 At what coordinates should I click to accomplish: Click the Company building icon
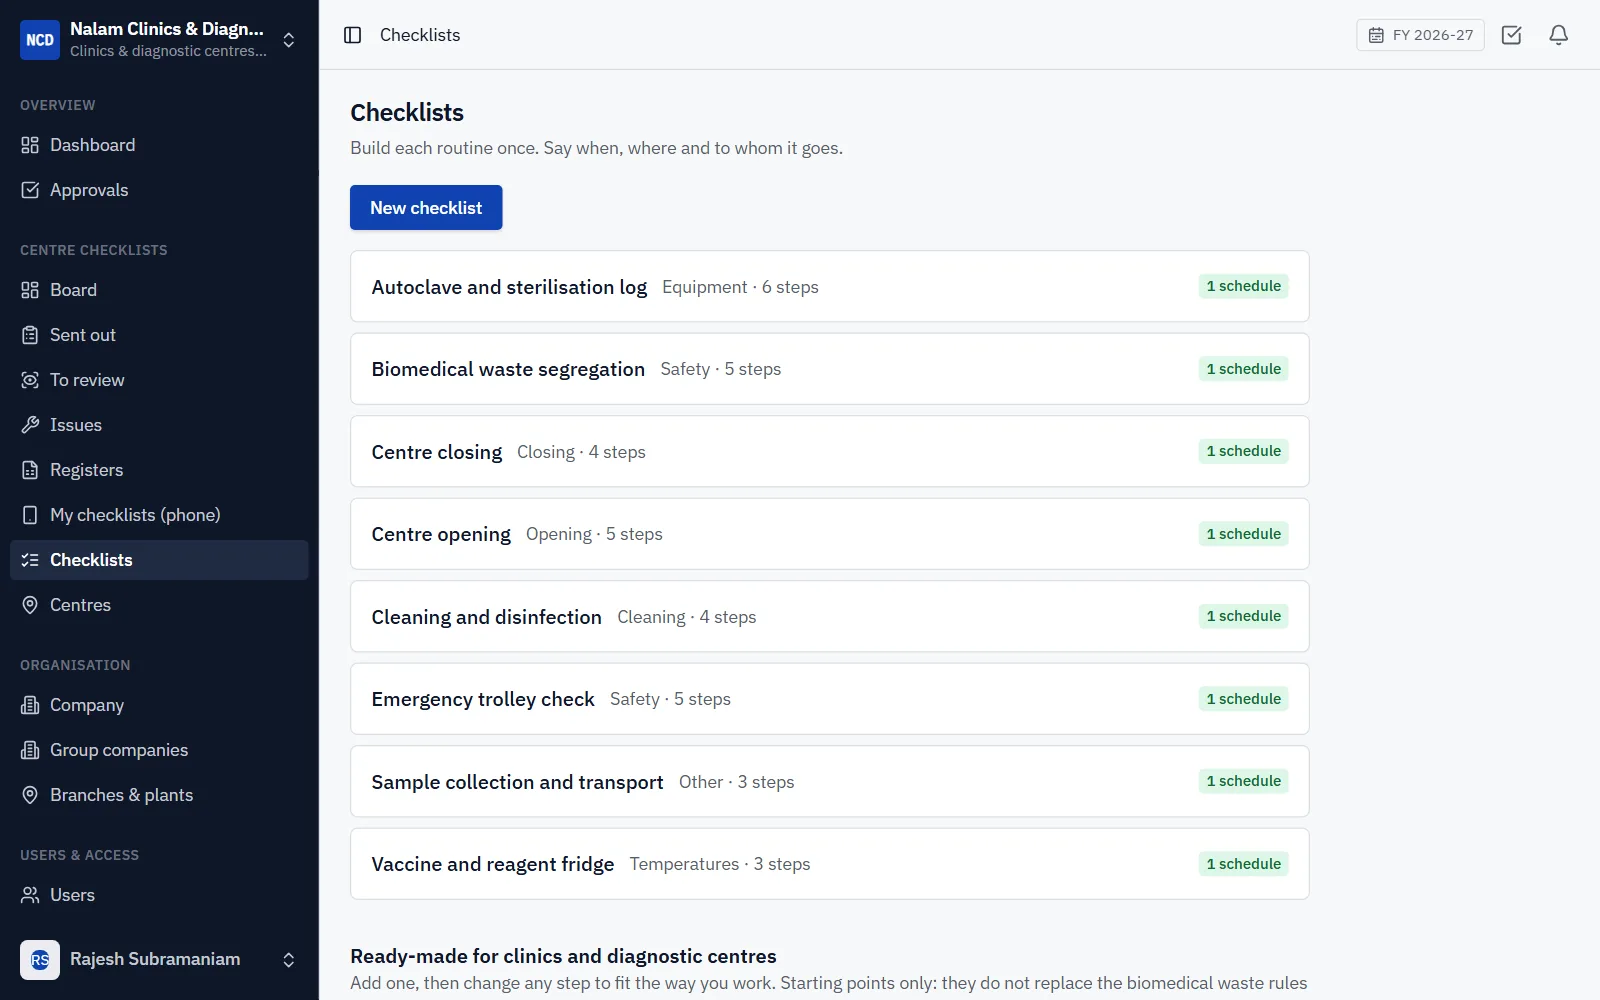[30, 705]
